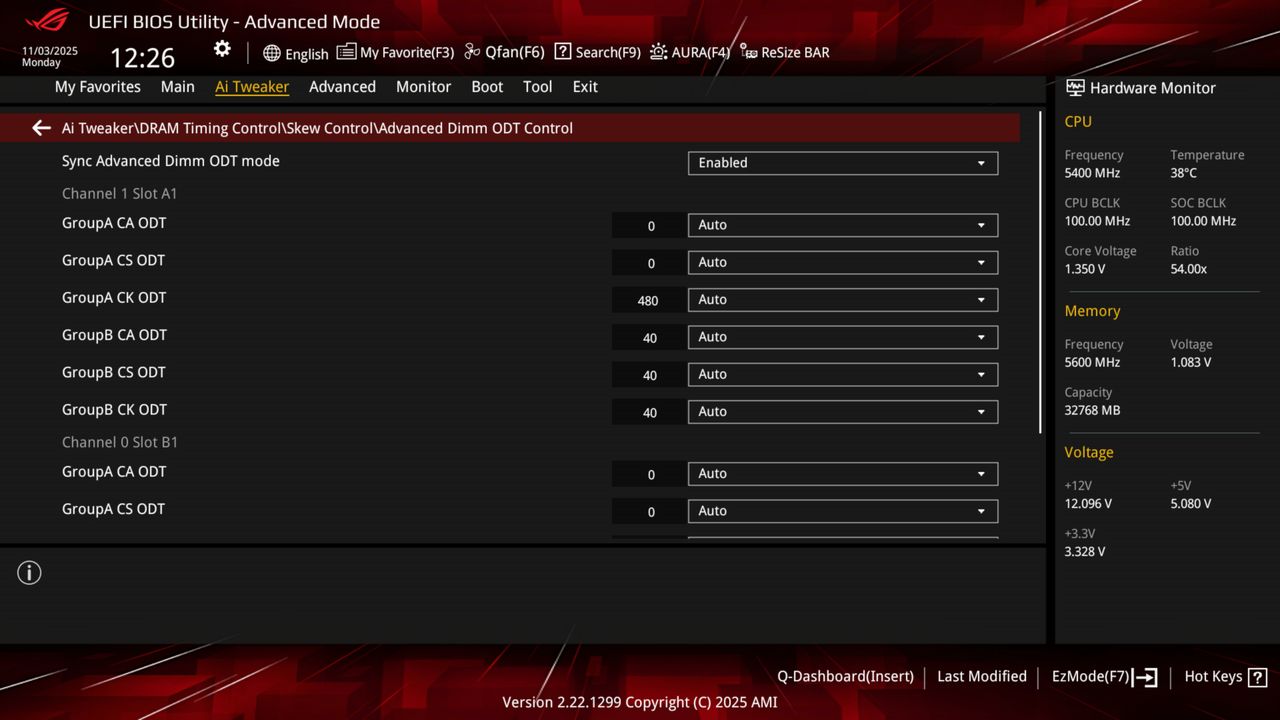The width and height of the screenshot is (1280, 720).
Task: Open the settings gear icon
Action: (221, 48)
